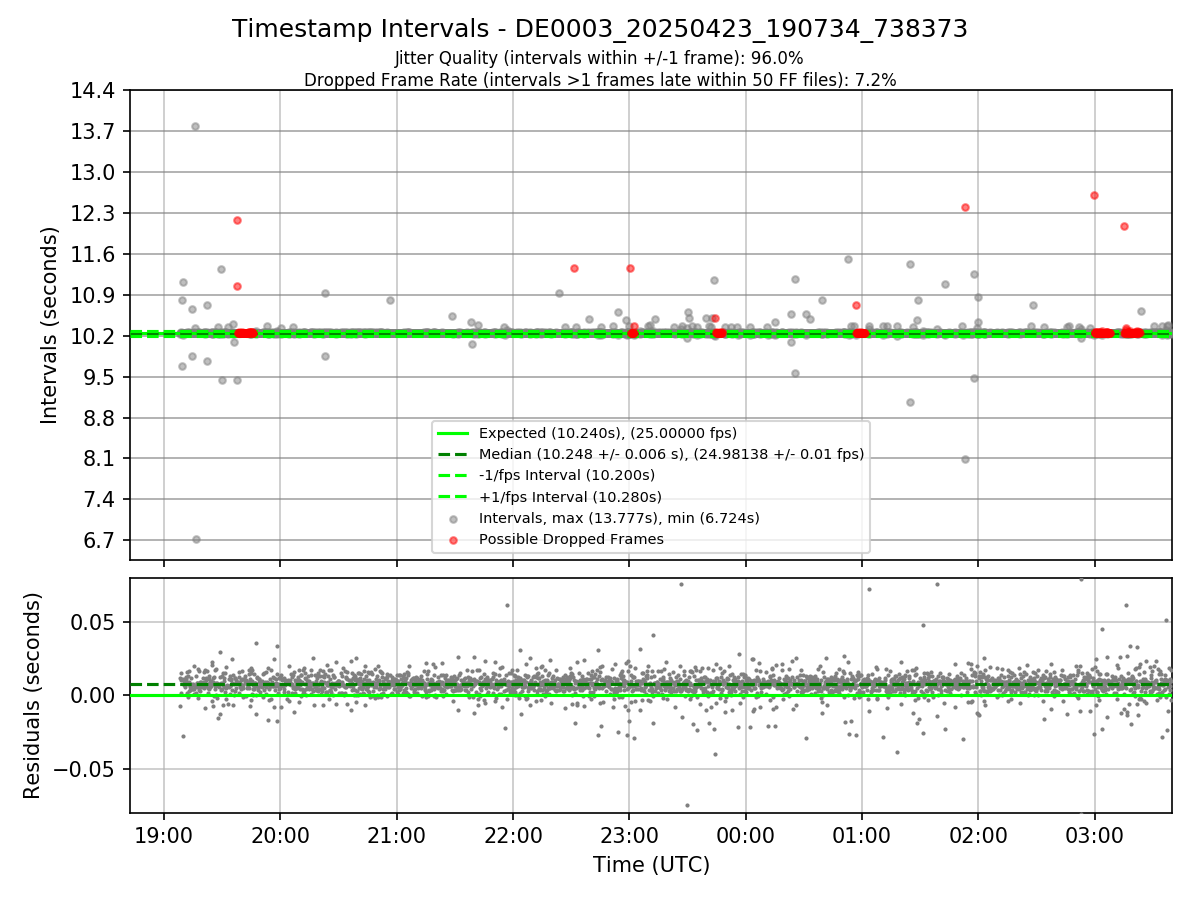Click the 03:00 x-axis tick label
Screen dimensions: 1200x900
pos(1094,835)
